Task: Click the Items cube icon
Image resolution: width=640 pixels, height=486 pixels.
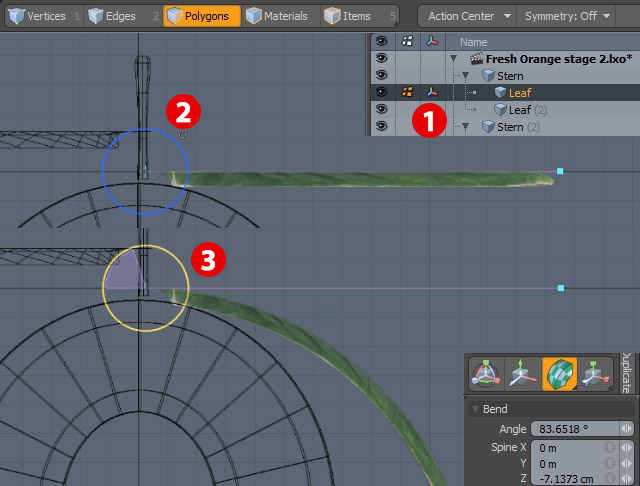Action: (332, 16)
